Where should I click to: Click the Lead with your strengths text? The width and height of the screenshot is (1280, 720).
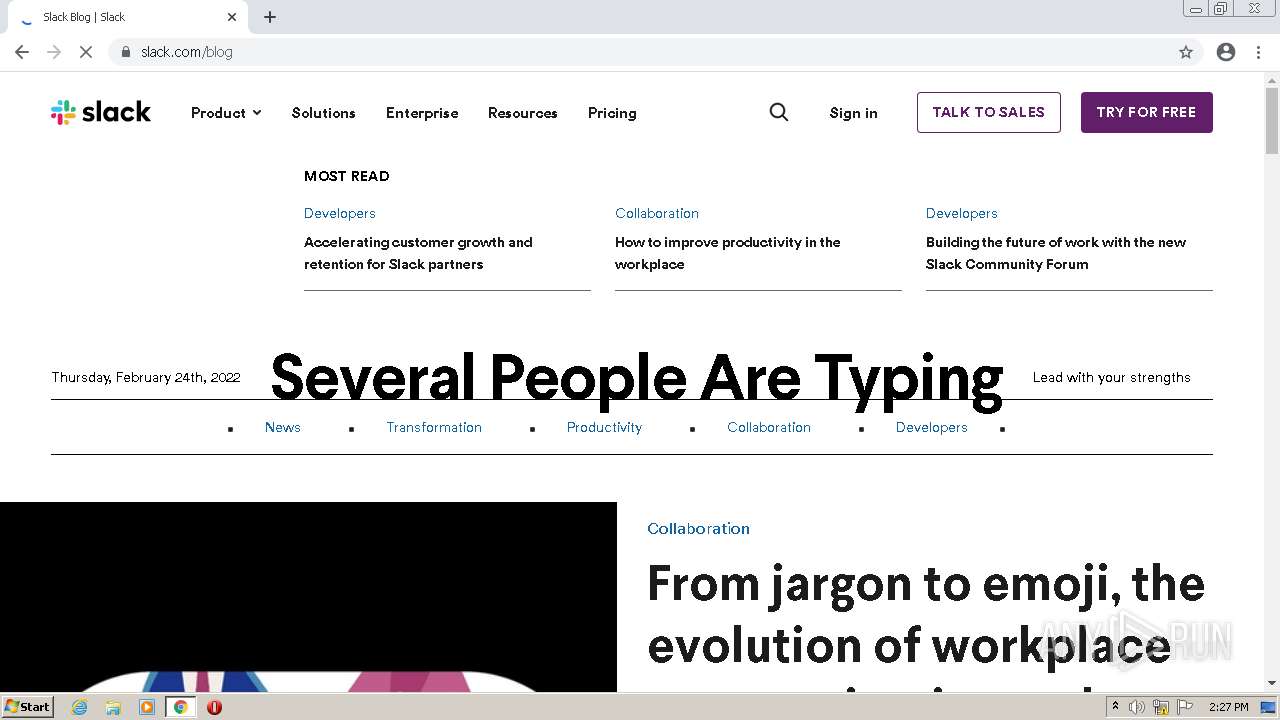(x=1111, y=377)
